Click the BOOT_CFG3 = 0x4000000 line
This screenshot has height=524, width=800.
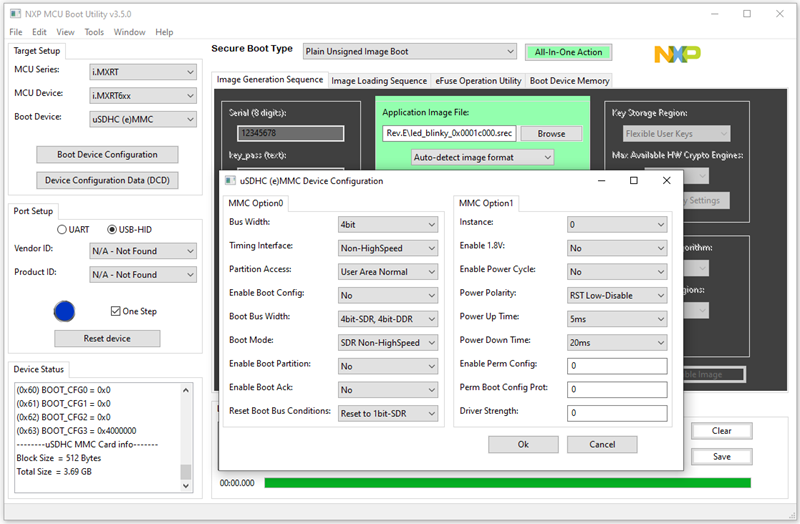[x=77, y=431]
